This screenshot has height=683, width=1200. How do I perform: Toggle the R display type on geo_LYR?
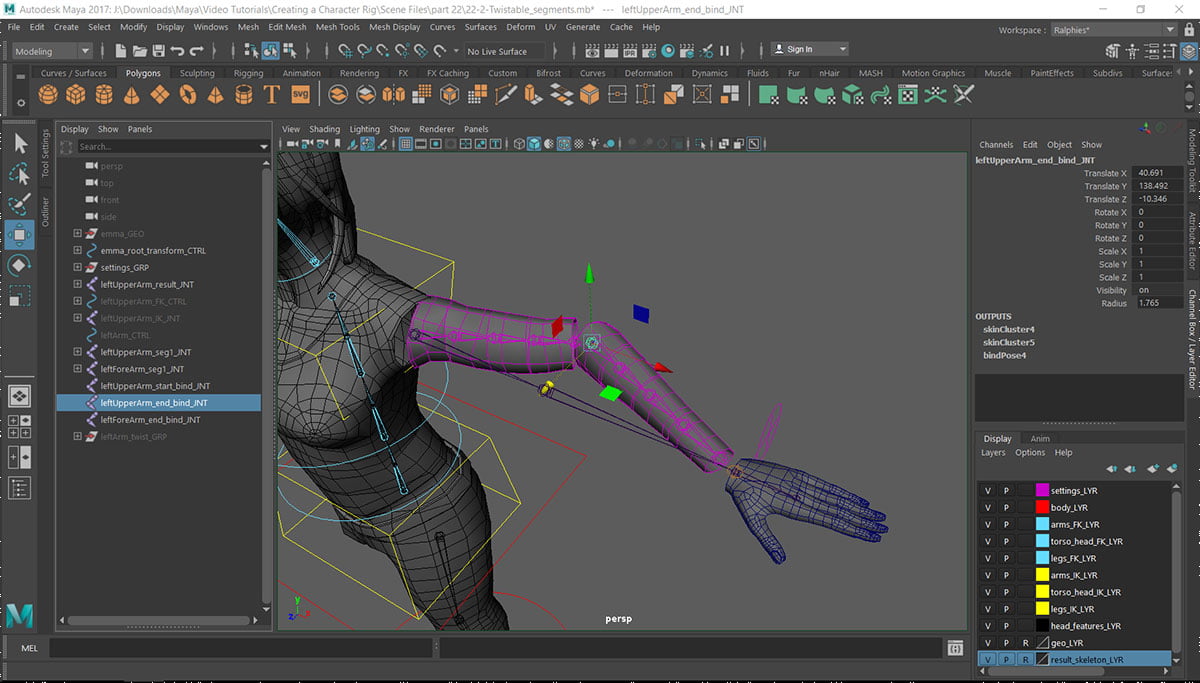(x=1025, y=643)
